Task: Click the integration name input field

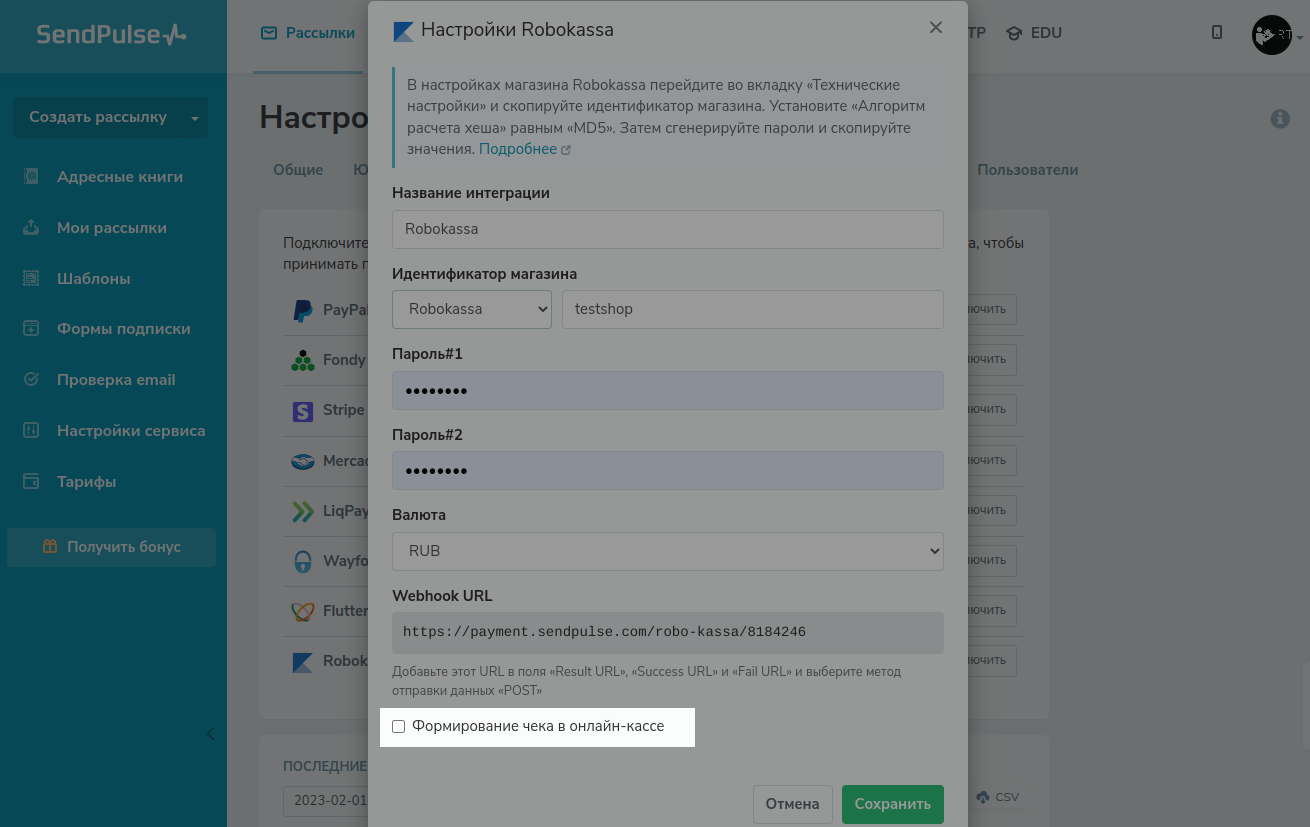Action: (668, 229)
